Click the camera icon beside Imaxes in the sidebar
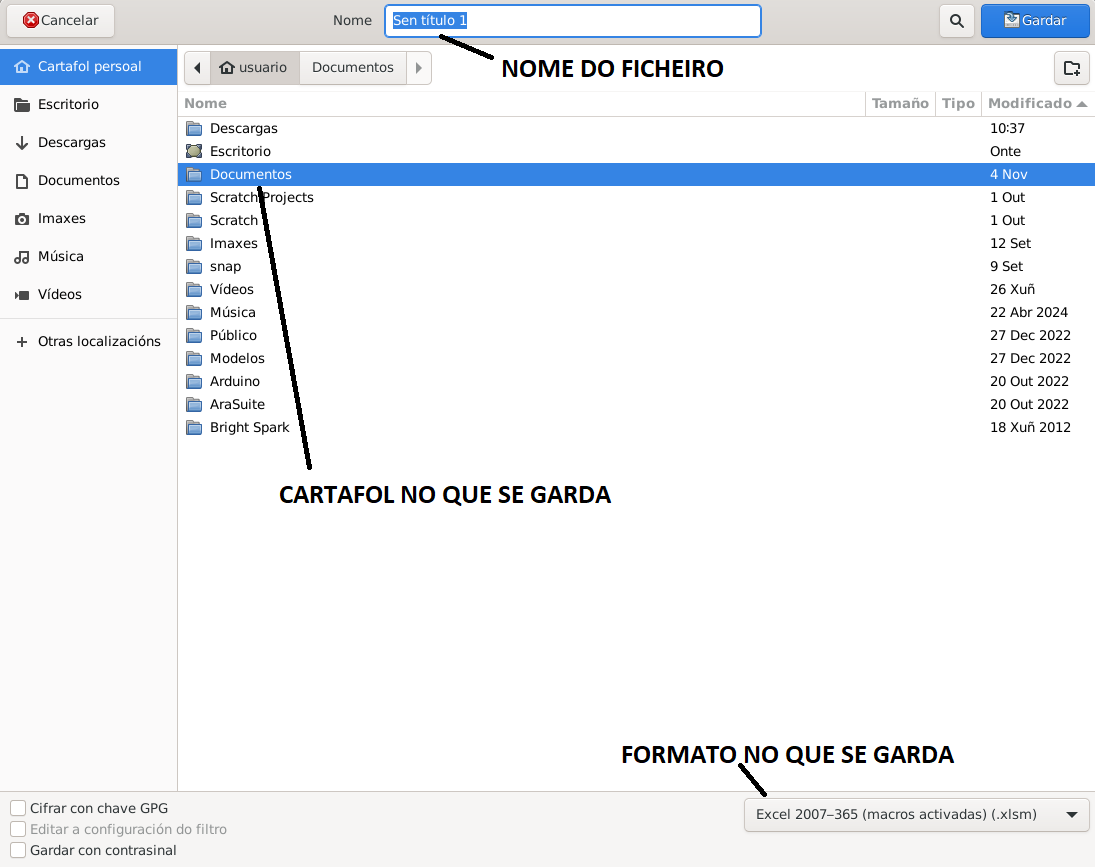Screen dimensions: 1095x867 point(22,219)
